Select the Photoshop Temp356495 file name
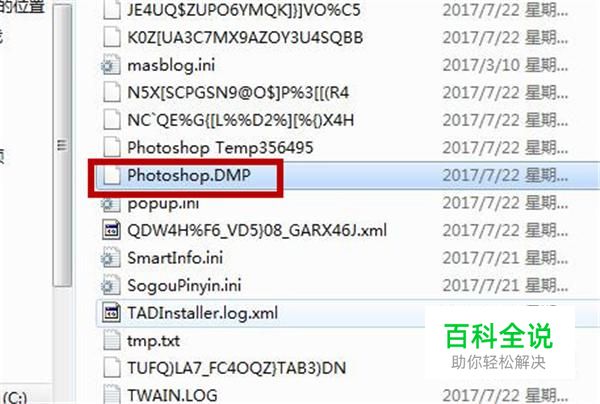The image size is (600, 404). point(220,148)
